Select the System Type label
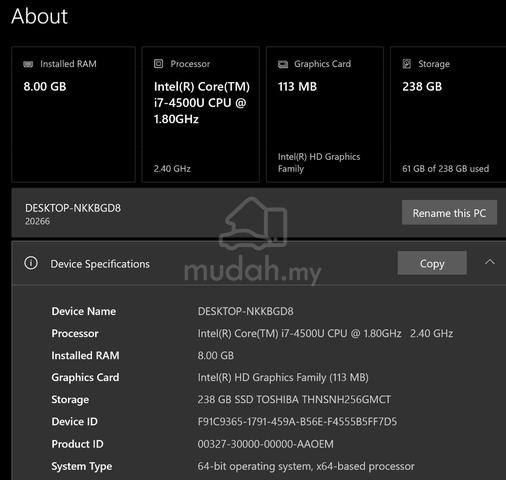 (x=82, y=466)
